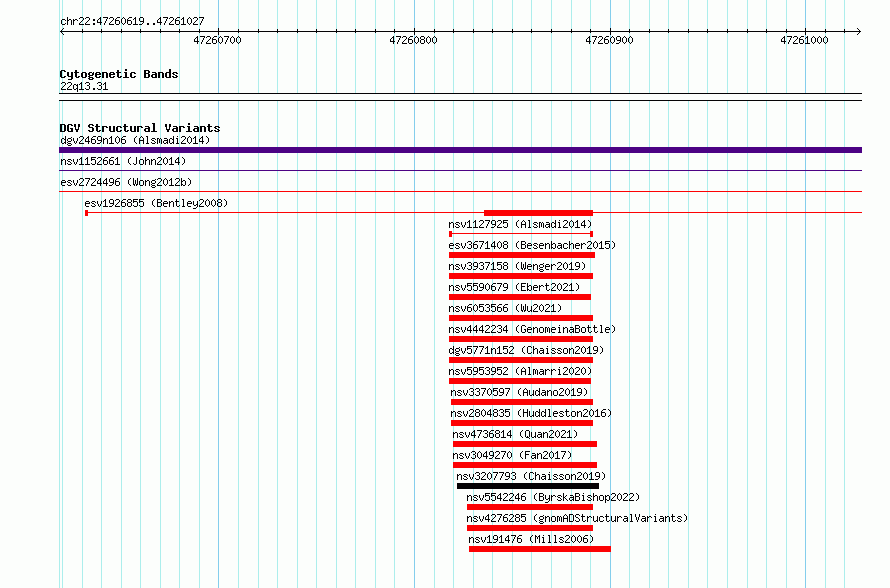Click the red bar under nsv3937158
Screen dimensions: 890x588
click(x=521, y=276)
